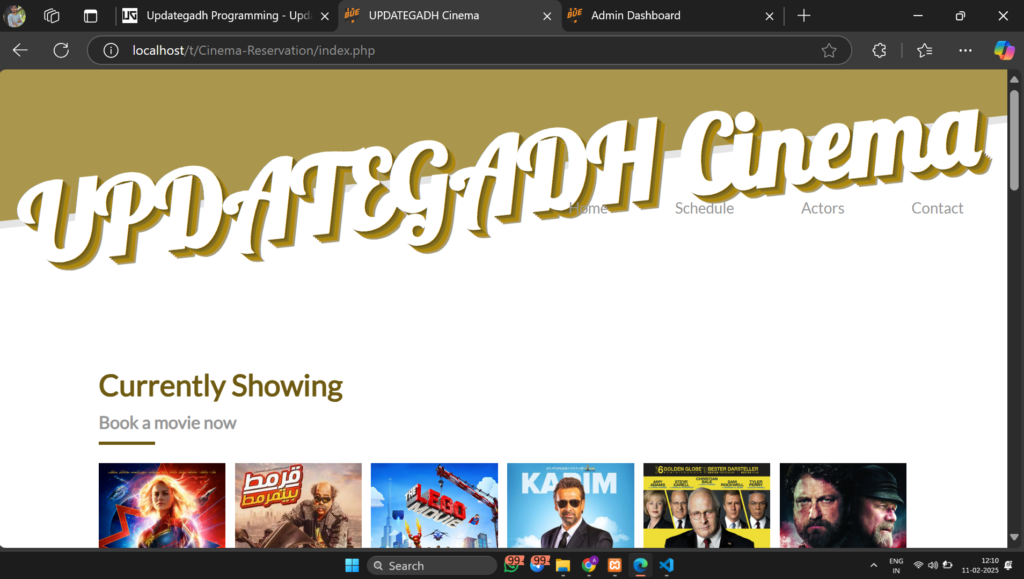Open the notification bell icon

(x=1009, y=565)
